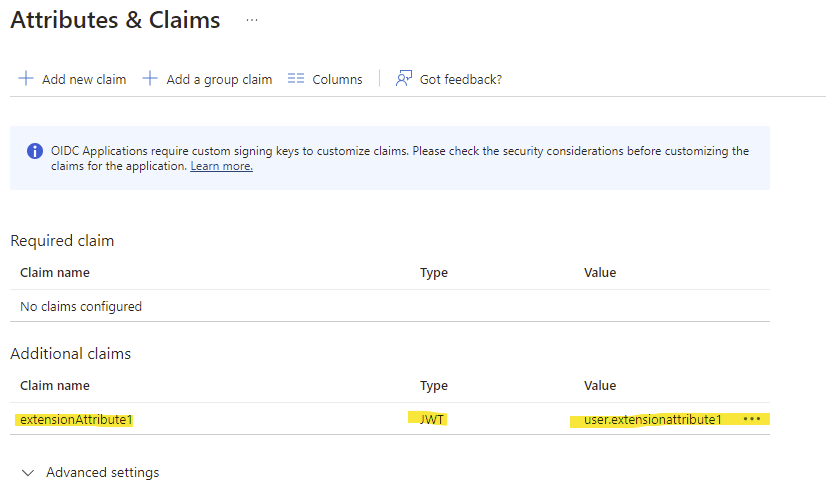Click the chevron next to Advanced settings
The width and height of the screenshot is (826, 495).
28,473
